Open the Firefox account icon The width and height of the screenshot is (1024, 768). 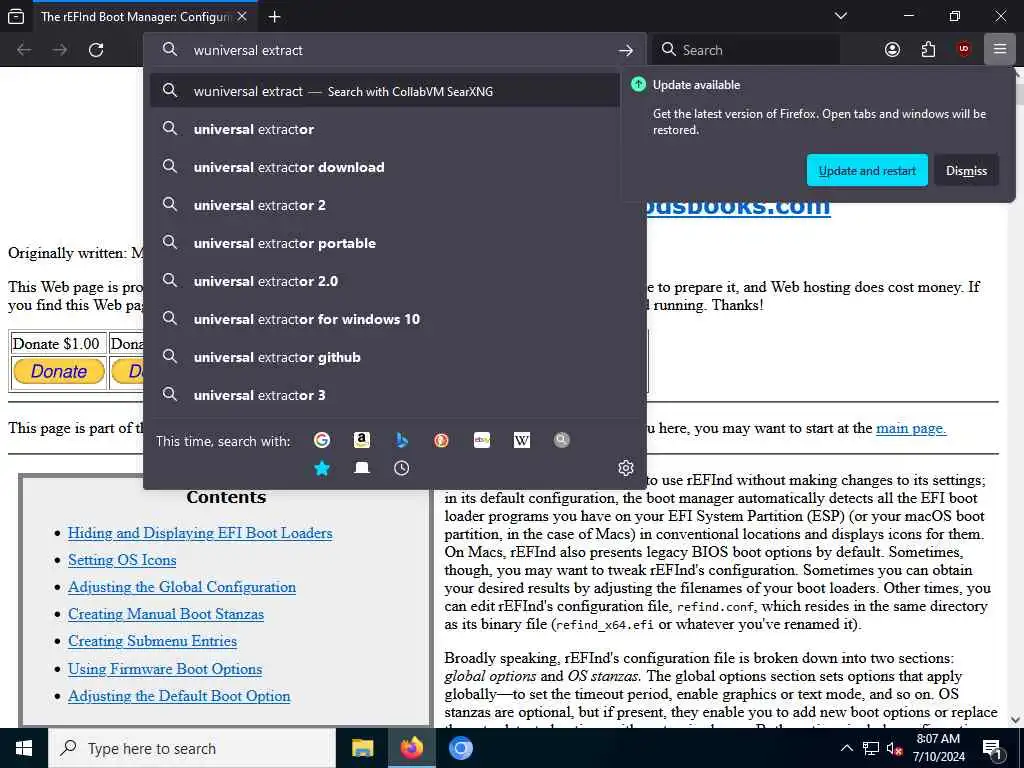point(892,50)
